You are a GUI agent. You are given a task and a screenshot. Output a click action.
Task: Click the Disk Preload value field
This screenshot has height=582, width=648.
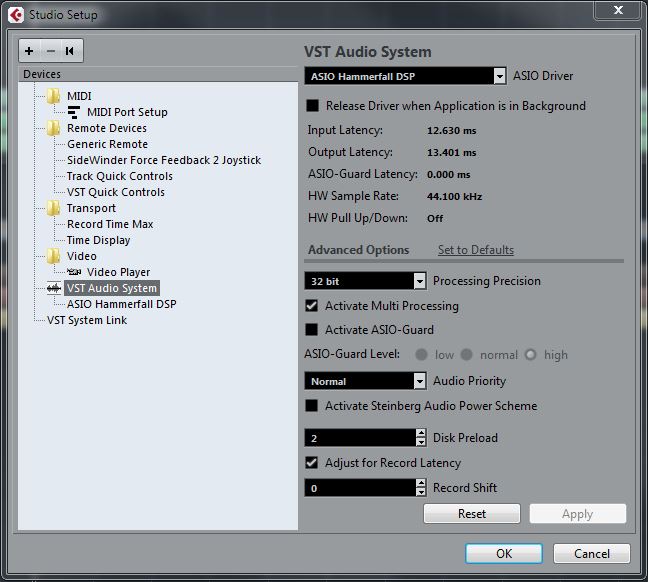click(360, 438)
